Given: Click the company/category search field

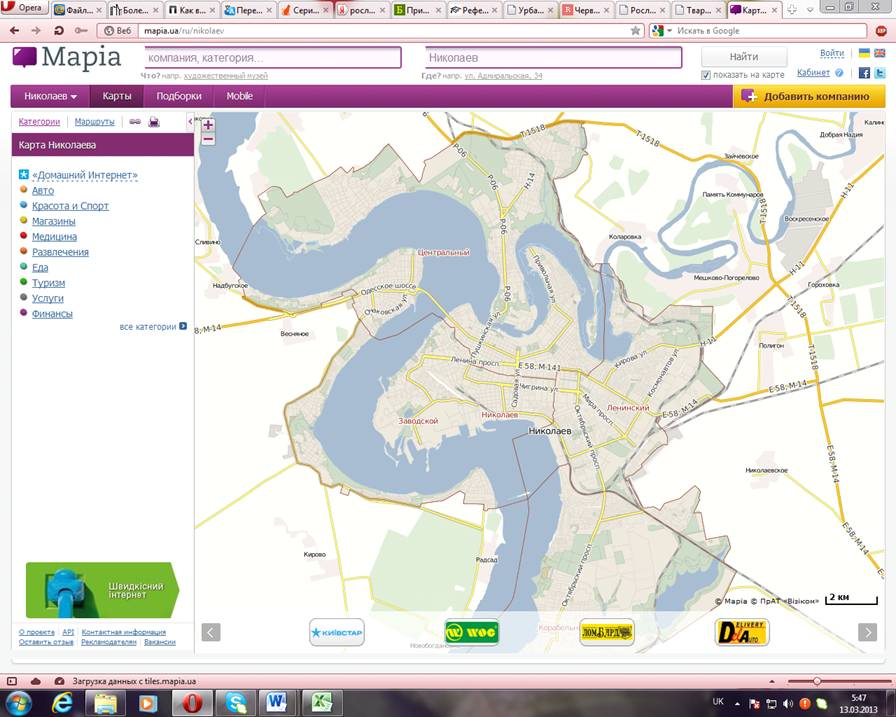Looking at the screenshot, I should point(273,57).
